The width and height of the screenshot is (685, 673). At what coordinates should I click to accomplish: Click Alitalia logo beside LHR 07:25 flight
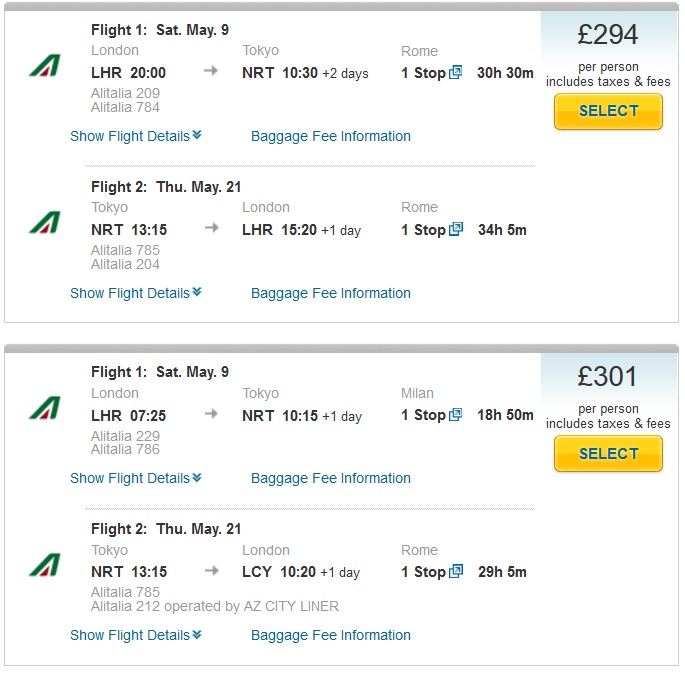coord(45,408)
